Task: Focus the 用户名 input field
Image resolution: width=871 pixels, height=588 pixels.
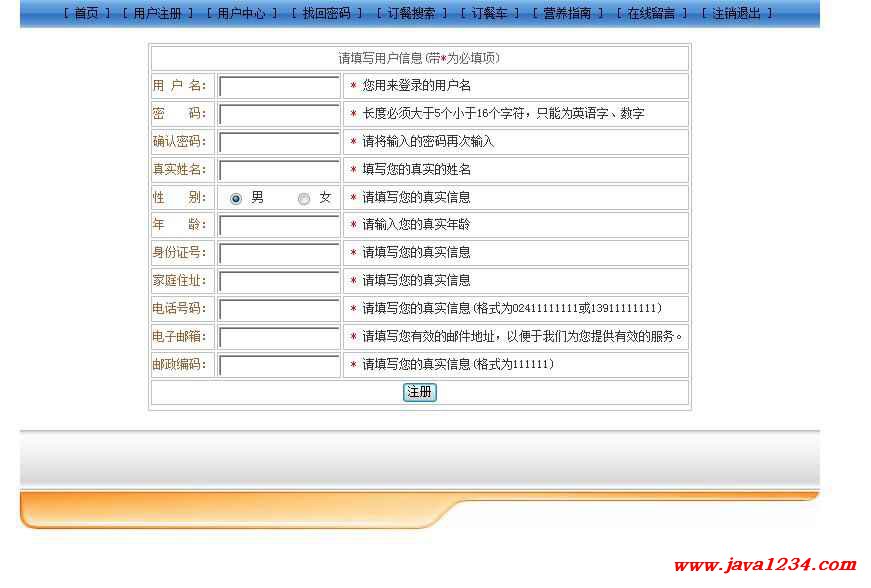Action: [279, 87]
